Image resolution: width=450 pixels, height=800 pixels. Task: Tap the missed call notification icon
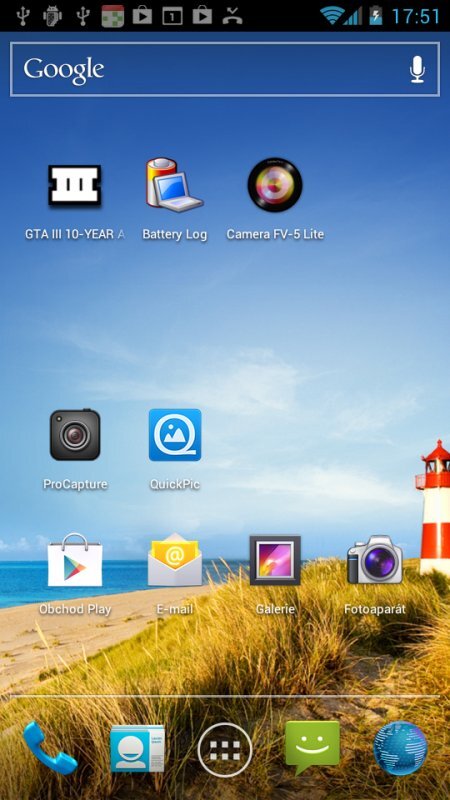pyautogui.click(x=233, y=16)
